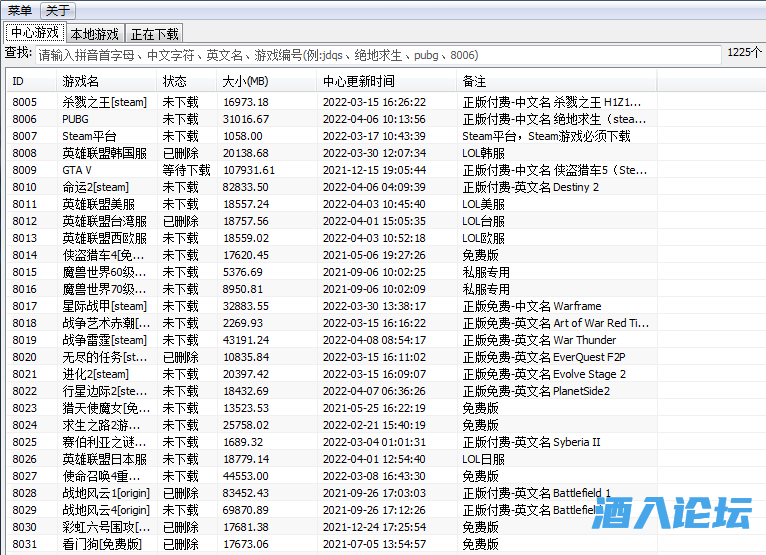Image resolution: width=766 pixels, height=555 pixels.
Task: Select row with ID 8030
Action: pyautogui.click(x=332, y=527)
